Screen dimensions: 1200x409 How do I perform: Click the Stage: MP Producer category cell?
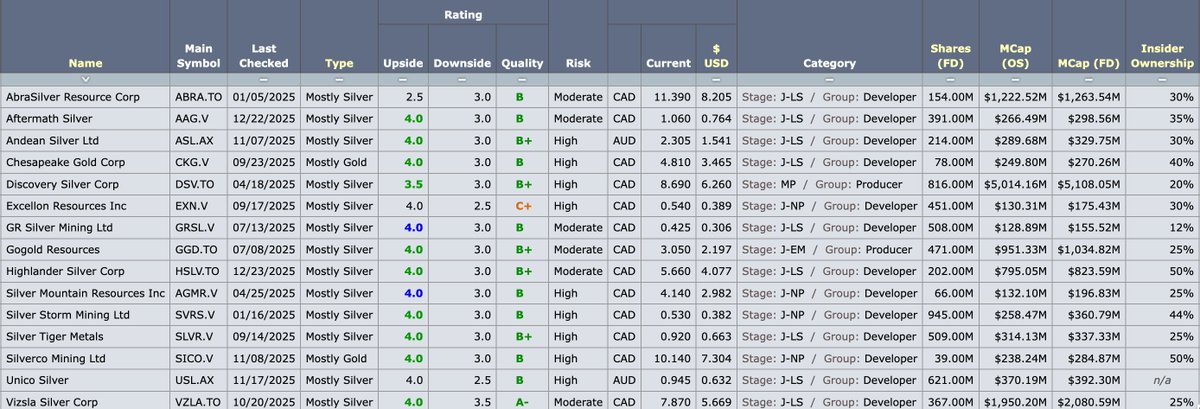[828, 185]
